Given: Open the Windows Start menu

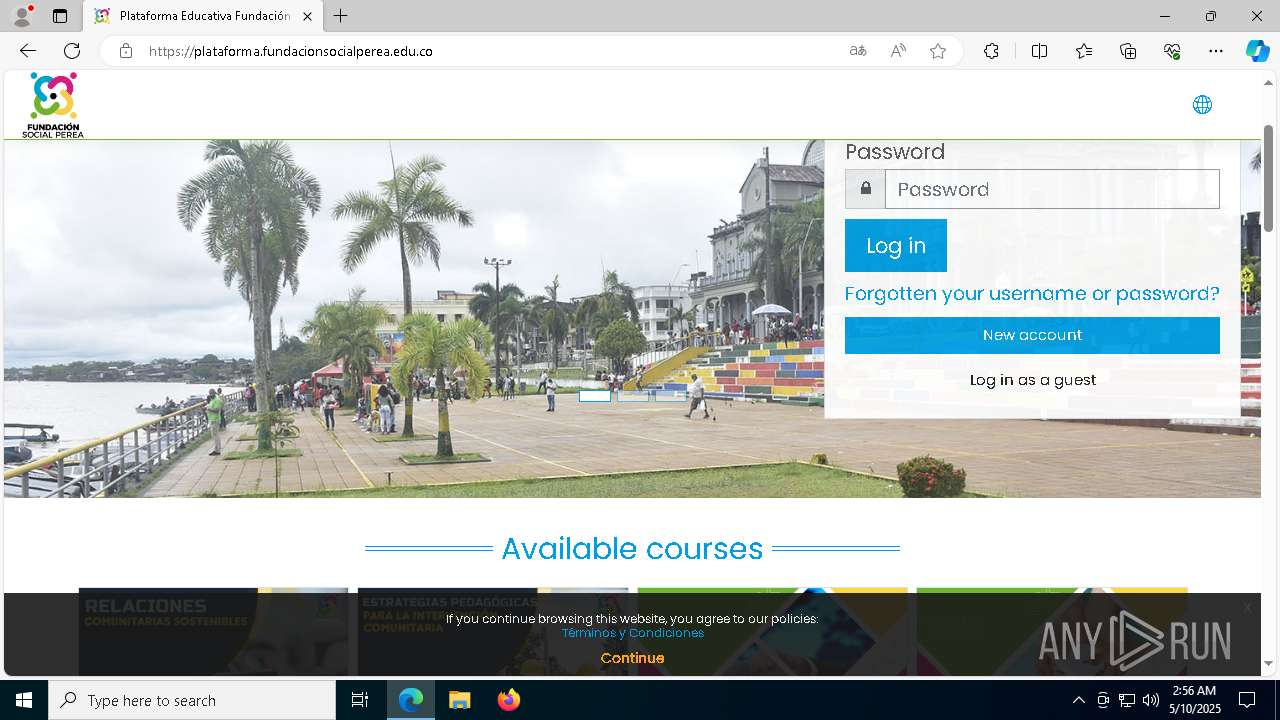Looking at the screenshot, I should [x=24, y=700].
